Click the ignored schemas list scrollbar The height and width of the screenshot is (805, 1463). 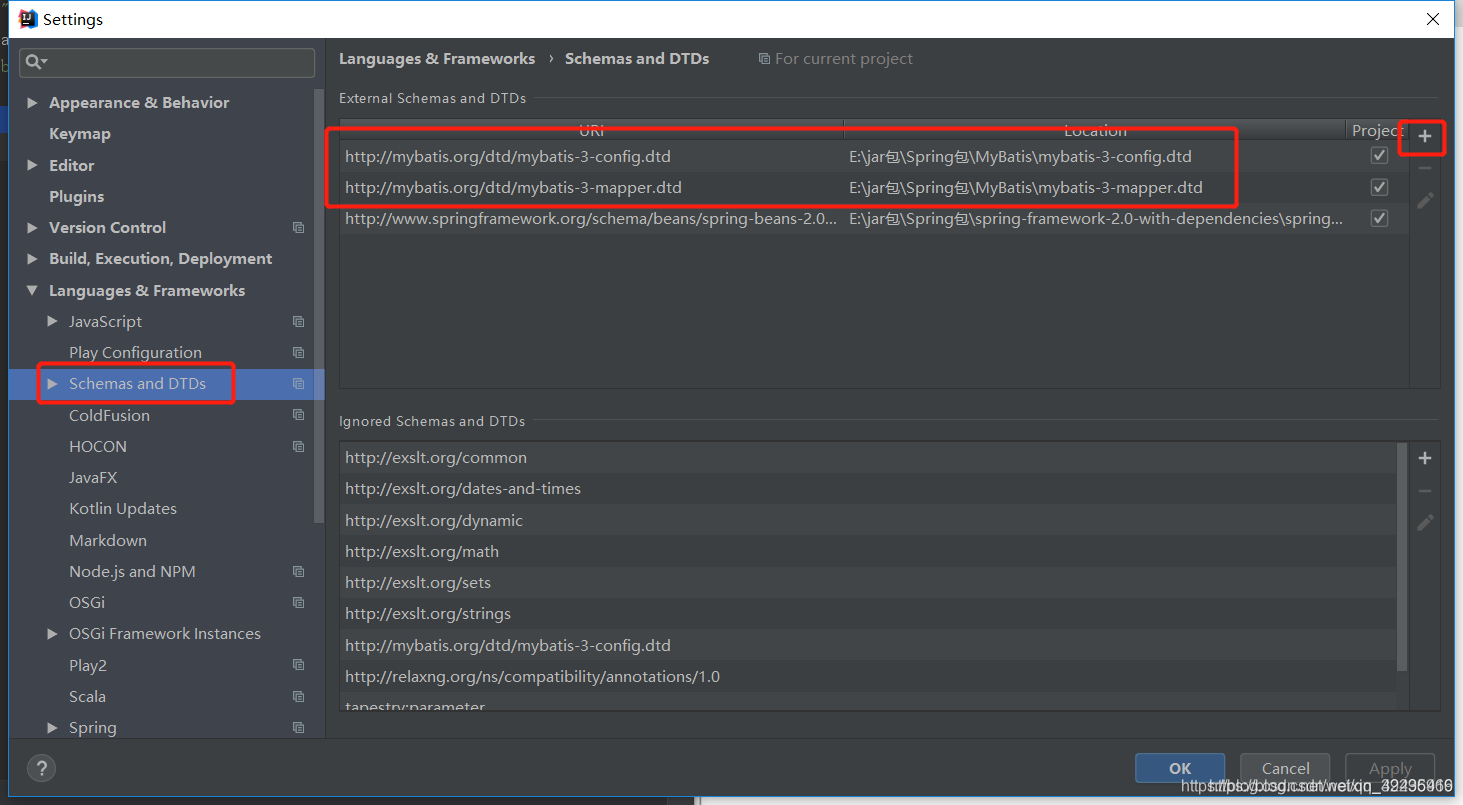(x=1402, y=557)
